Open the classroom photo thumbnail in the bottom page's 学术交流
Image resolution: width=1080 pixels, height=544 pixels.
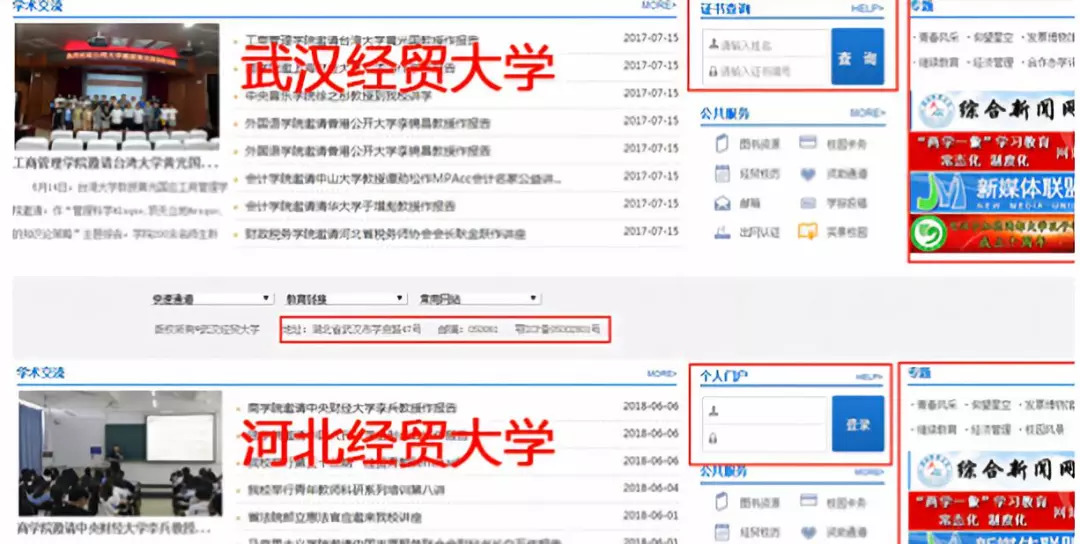121,453
